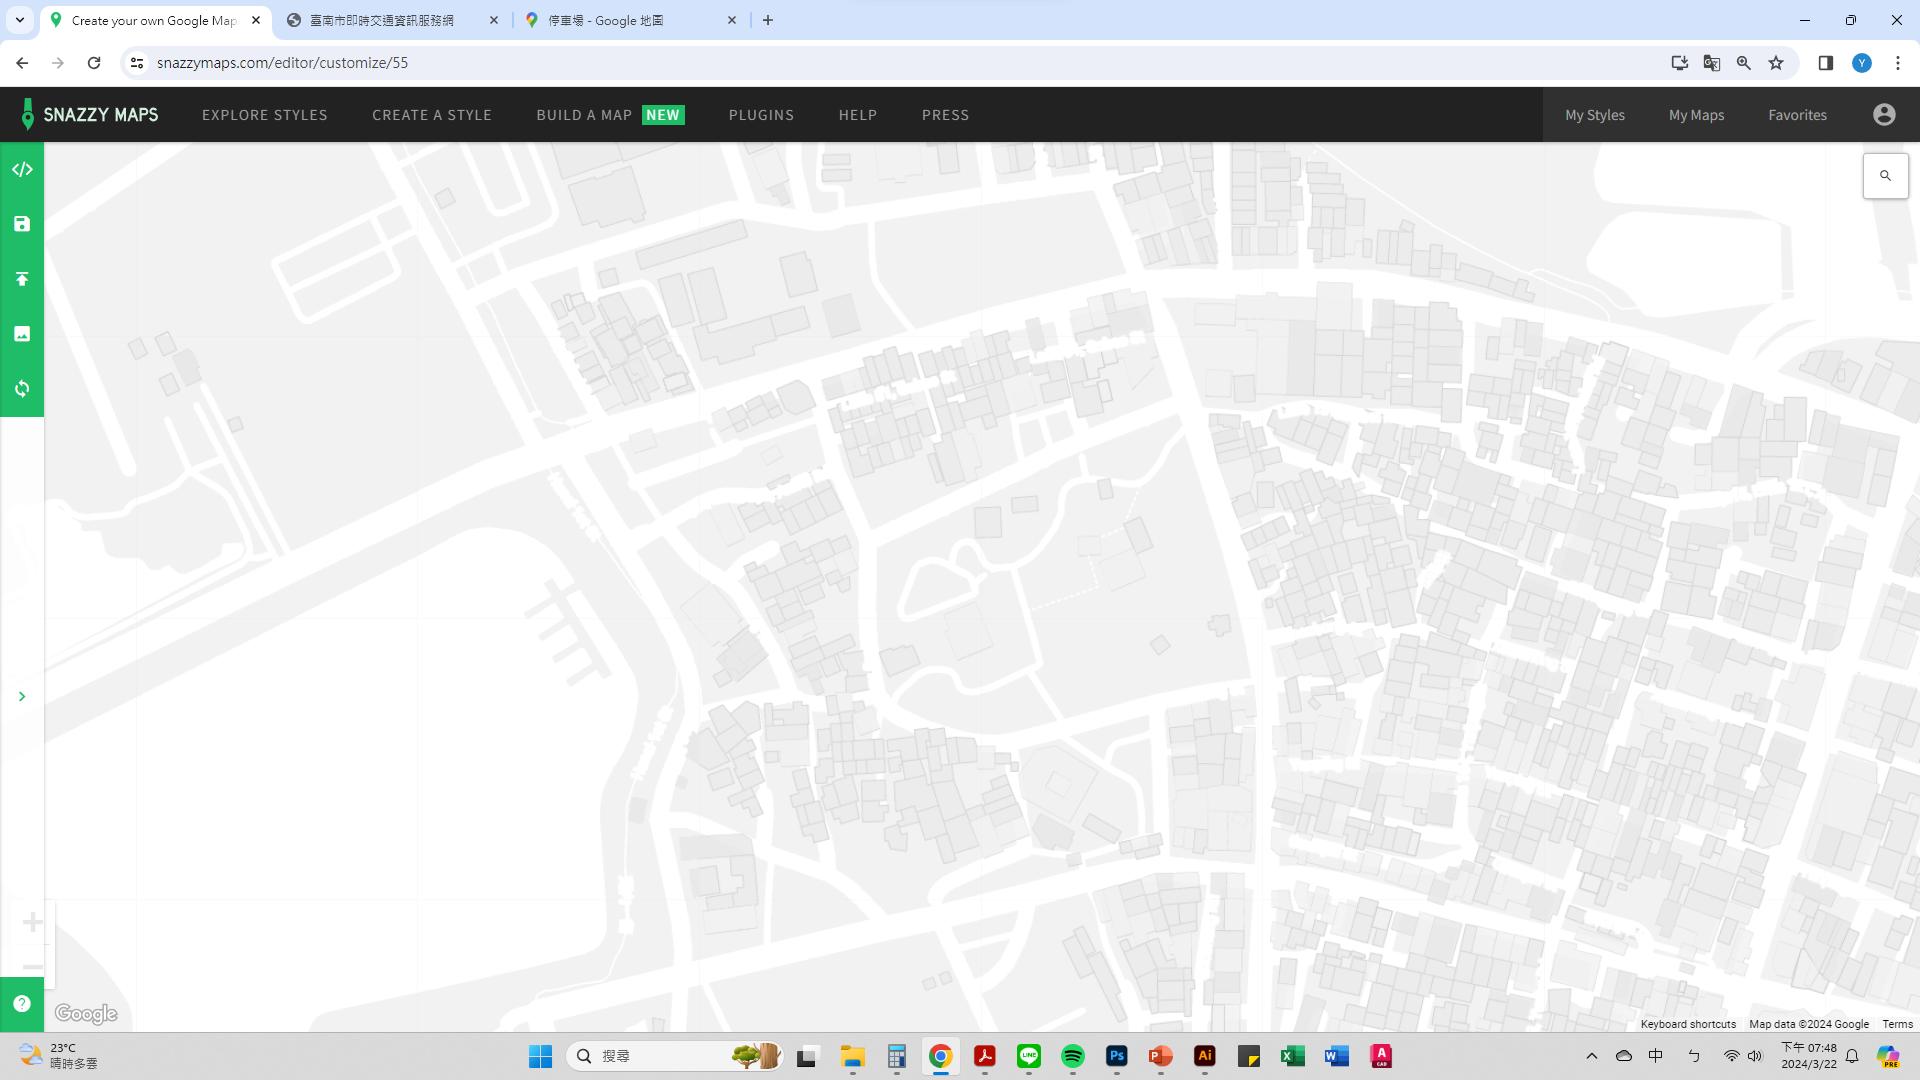Screen dimensions: 1920x1080
Task: Click the image icon in sidebar
Action: (22, 334)
